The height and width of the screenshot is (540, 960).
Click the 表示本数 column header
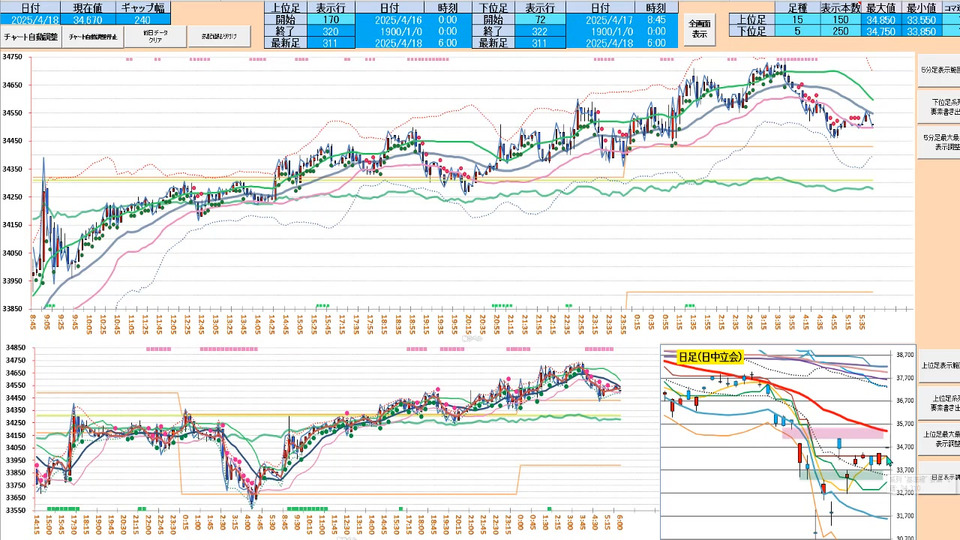coord(841,8)
